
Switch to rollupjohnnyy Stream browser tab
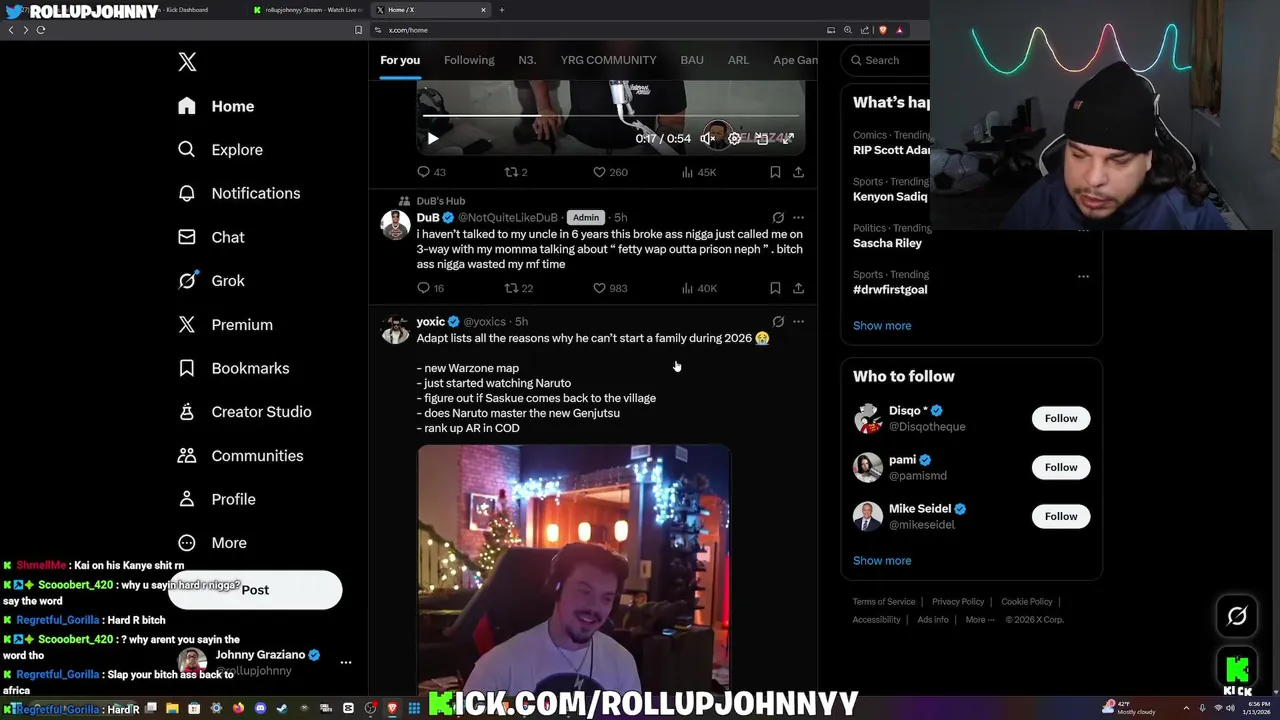tap(309, 10)
